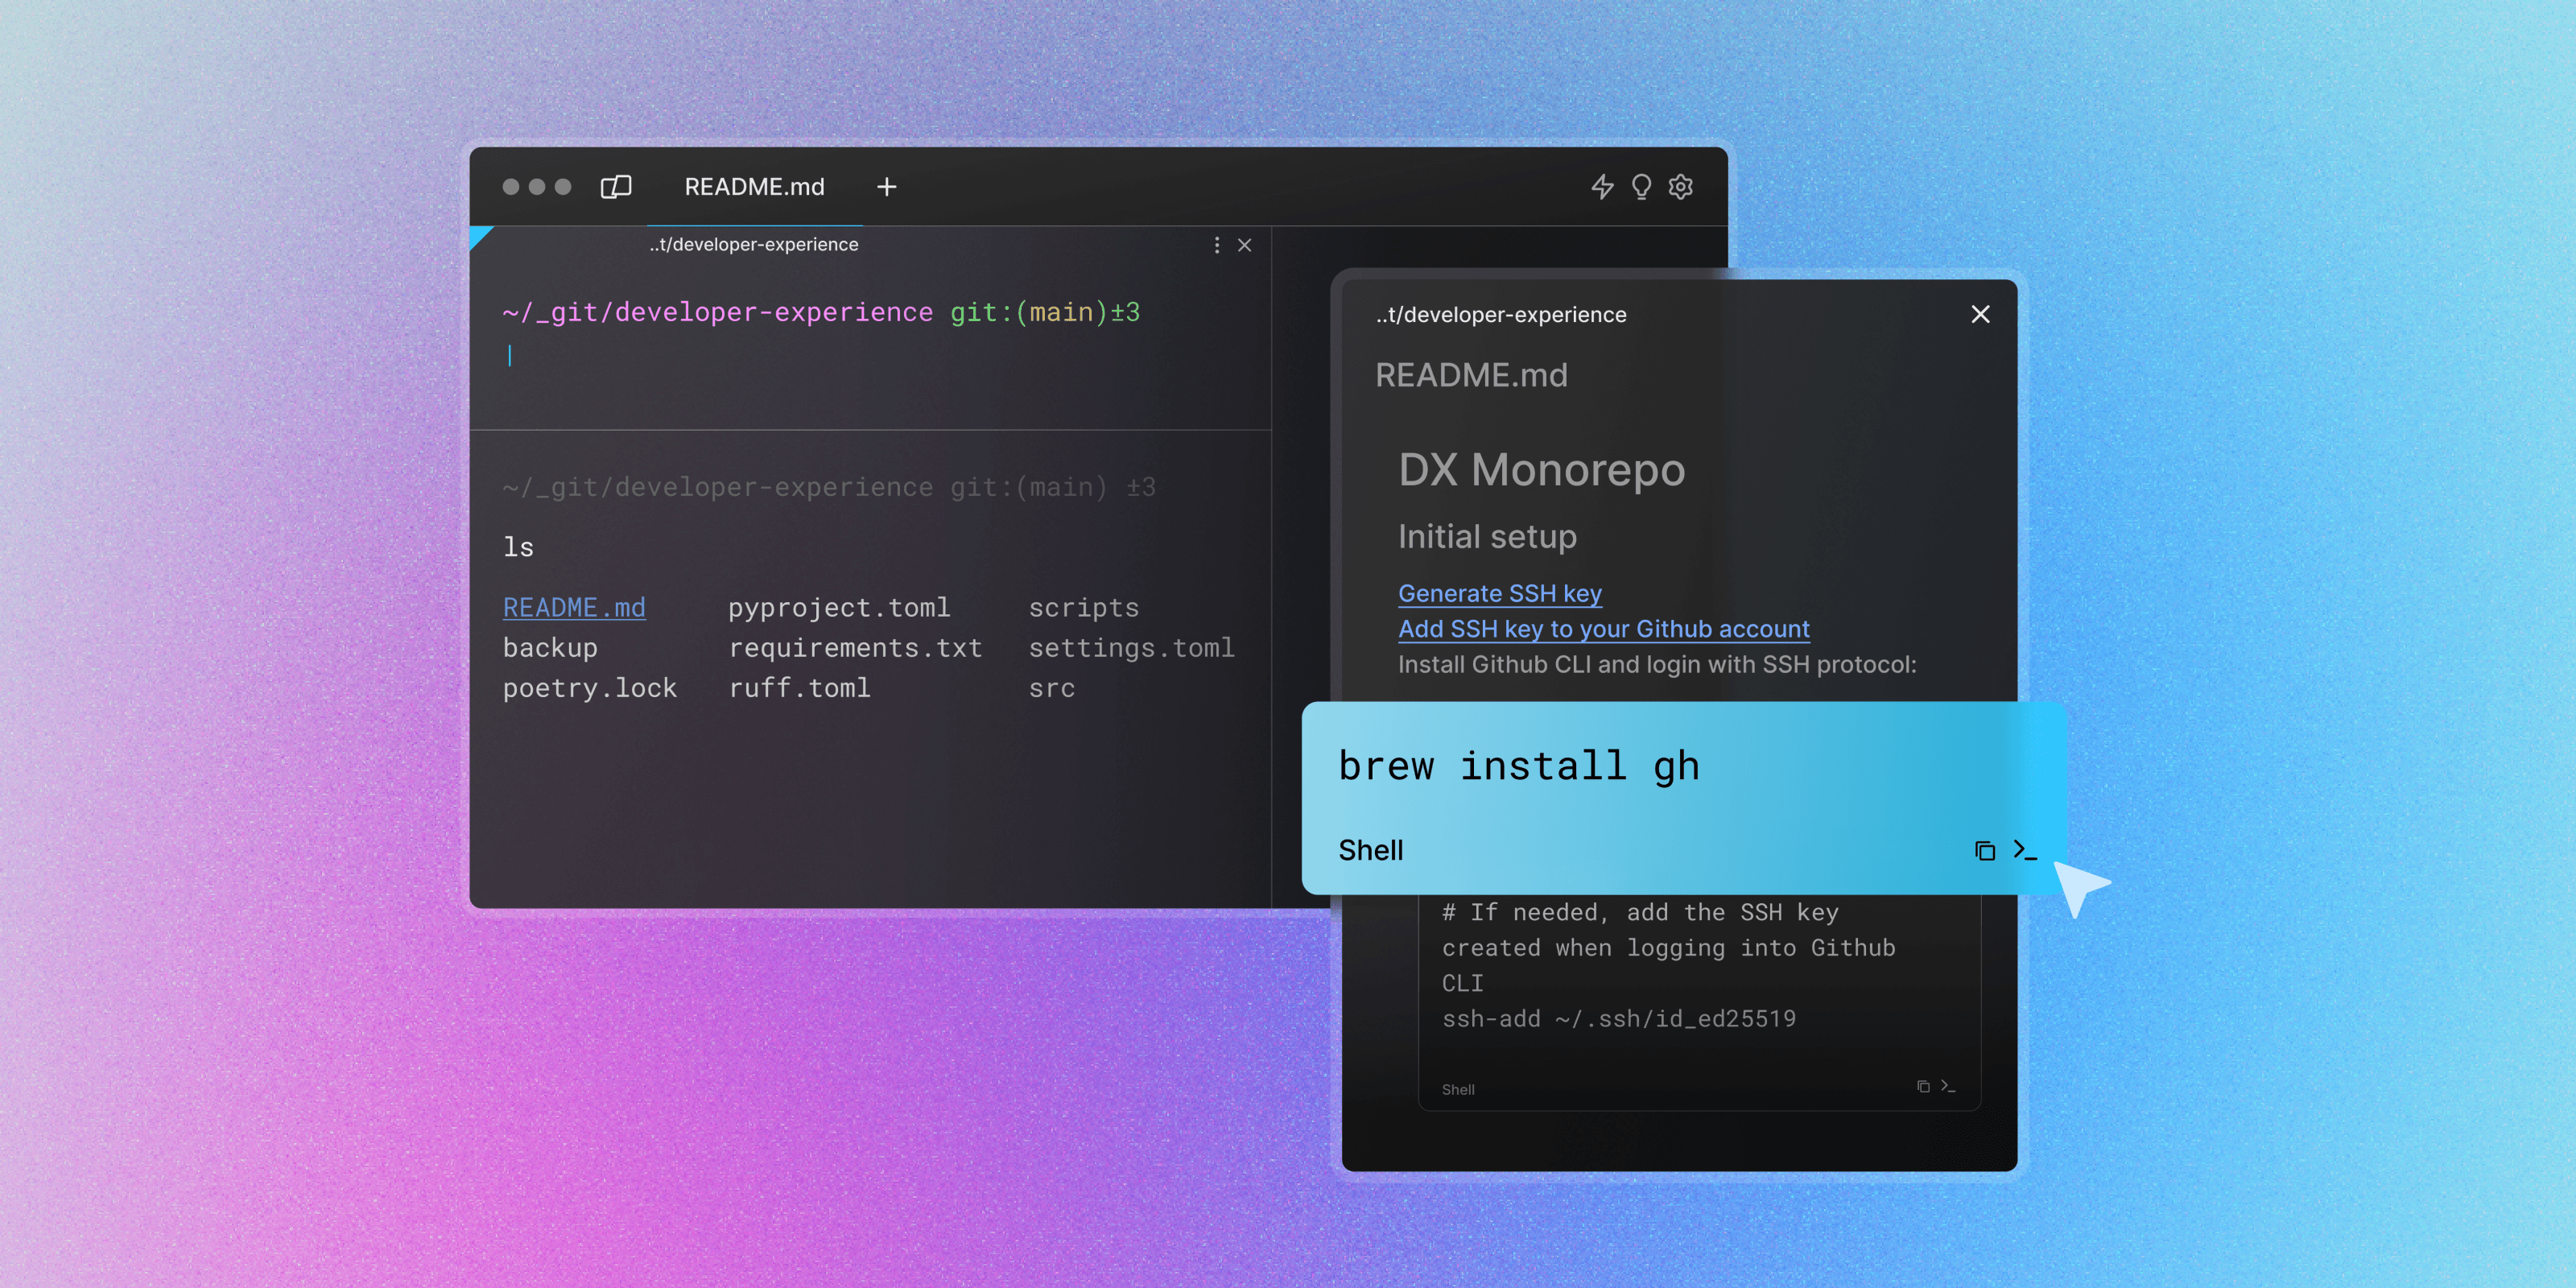The width and height of the screenshot is (2576, 1288).
Task: Click the bookmark icon left of the README.md tab
Action: [616, 187]
